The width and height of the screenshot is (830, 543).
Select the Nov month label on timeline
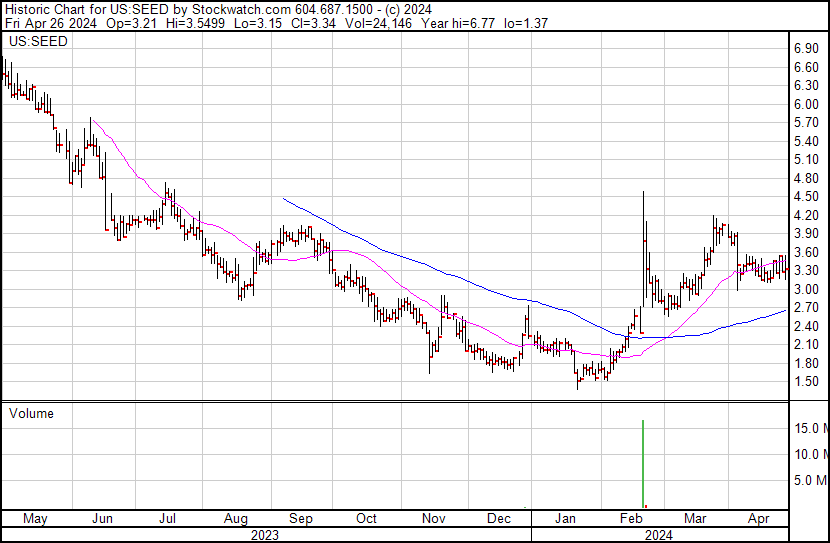click(433, 519)
